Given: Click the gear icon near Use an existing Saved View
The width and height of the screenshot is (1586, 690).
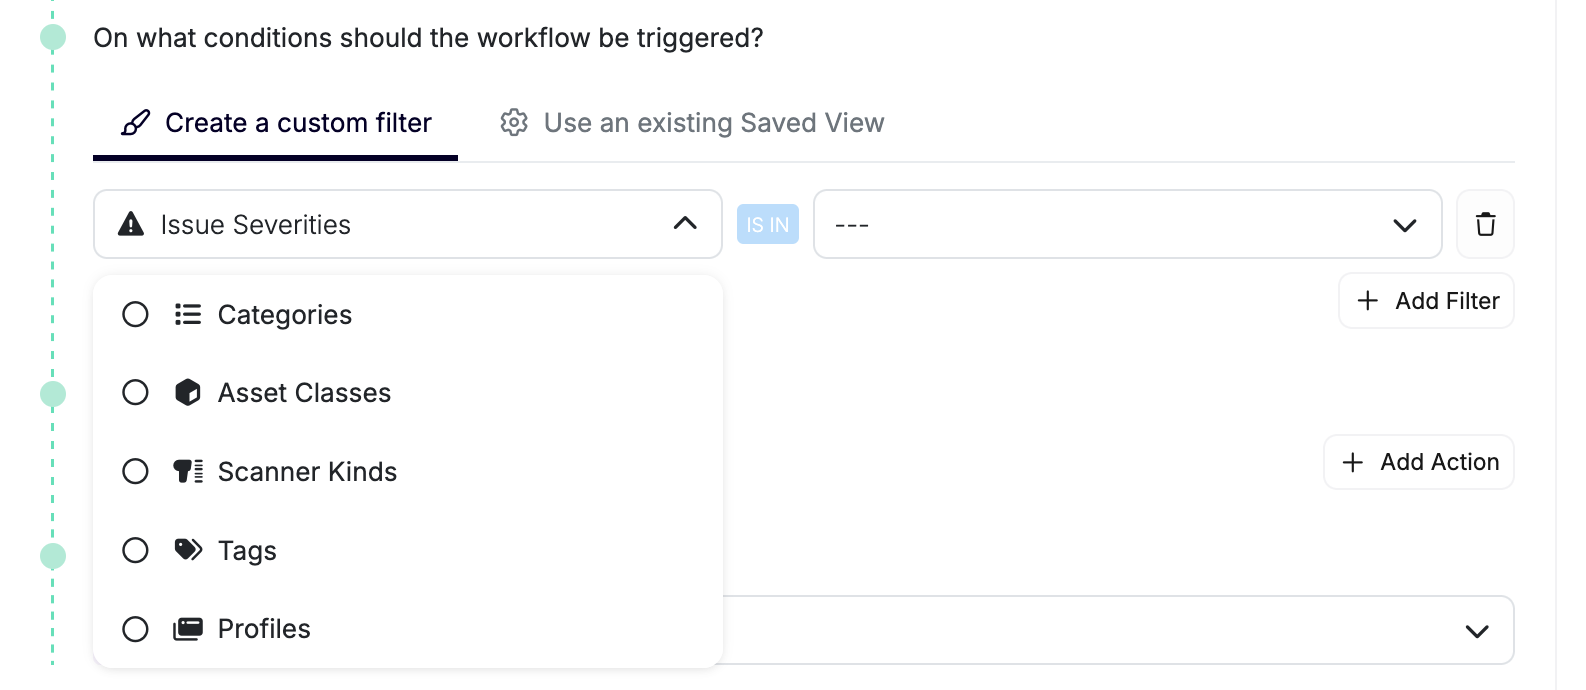Looking at the screenshot, I should (513, 122).
